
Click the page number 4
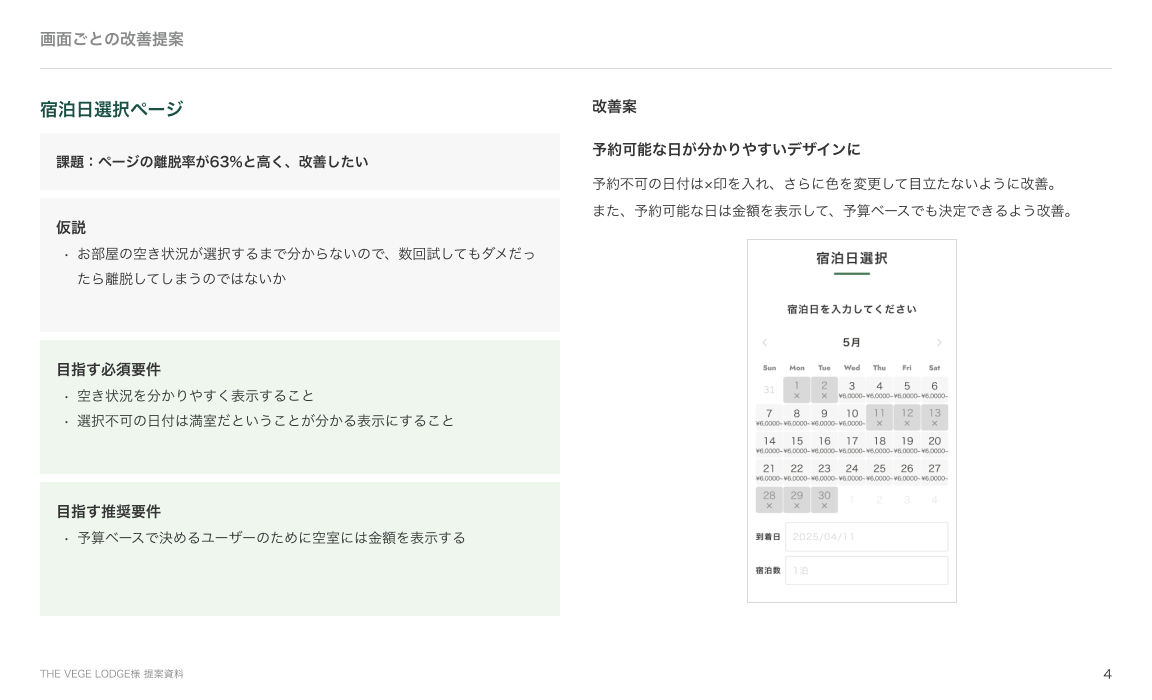[x=1107, y=674]
